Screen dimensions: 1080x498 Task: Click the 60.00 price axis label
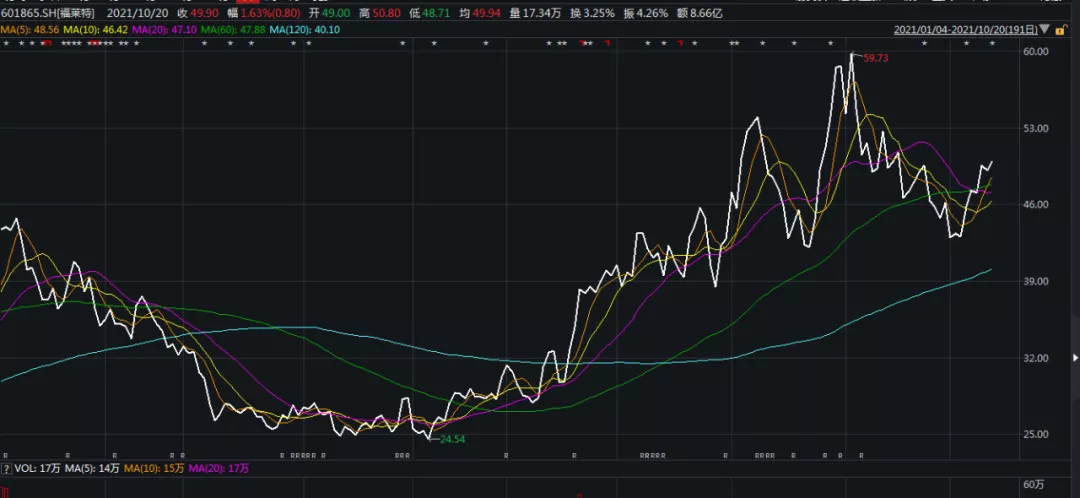pos(1035,52)
